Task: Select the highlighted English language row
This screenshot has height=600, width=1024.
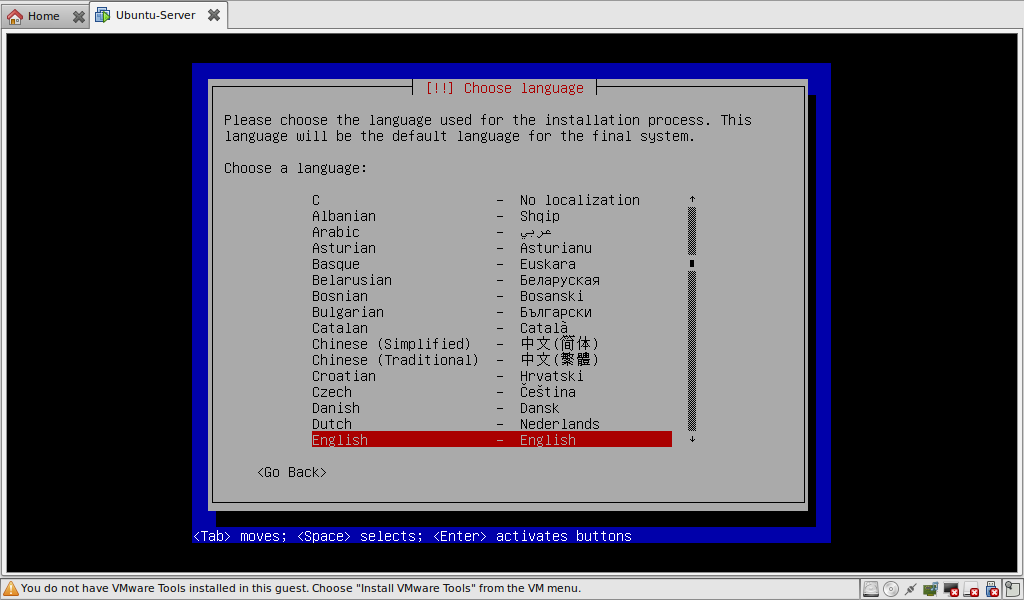Action: click(492, 439)
